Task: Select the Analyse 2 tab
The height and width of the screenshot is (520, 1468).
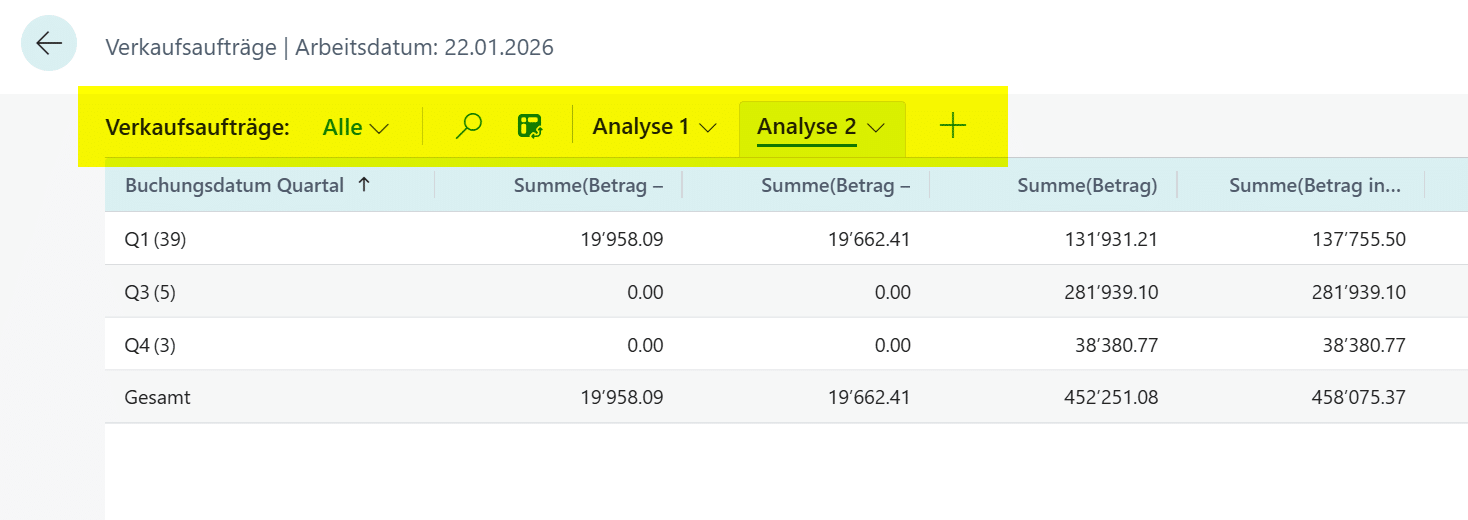Action: [x=806, y=127]
